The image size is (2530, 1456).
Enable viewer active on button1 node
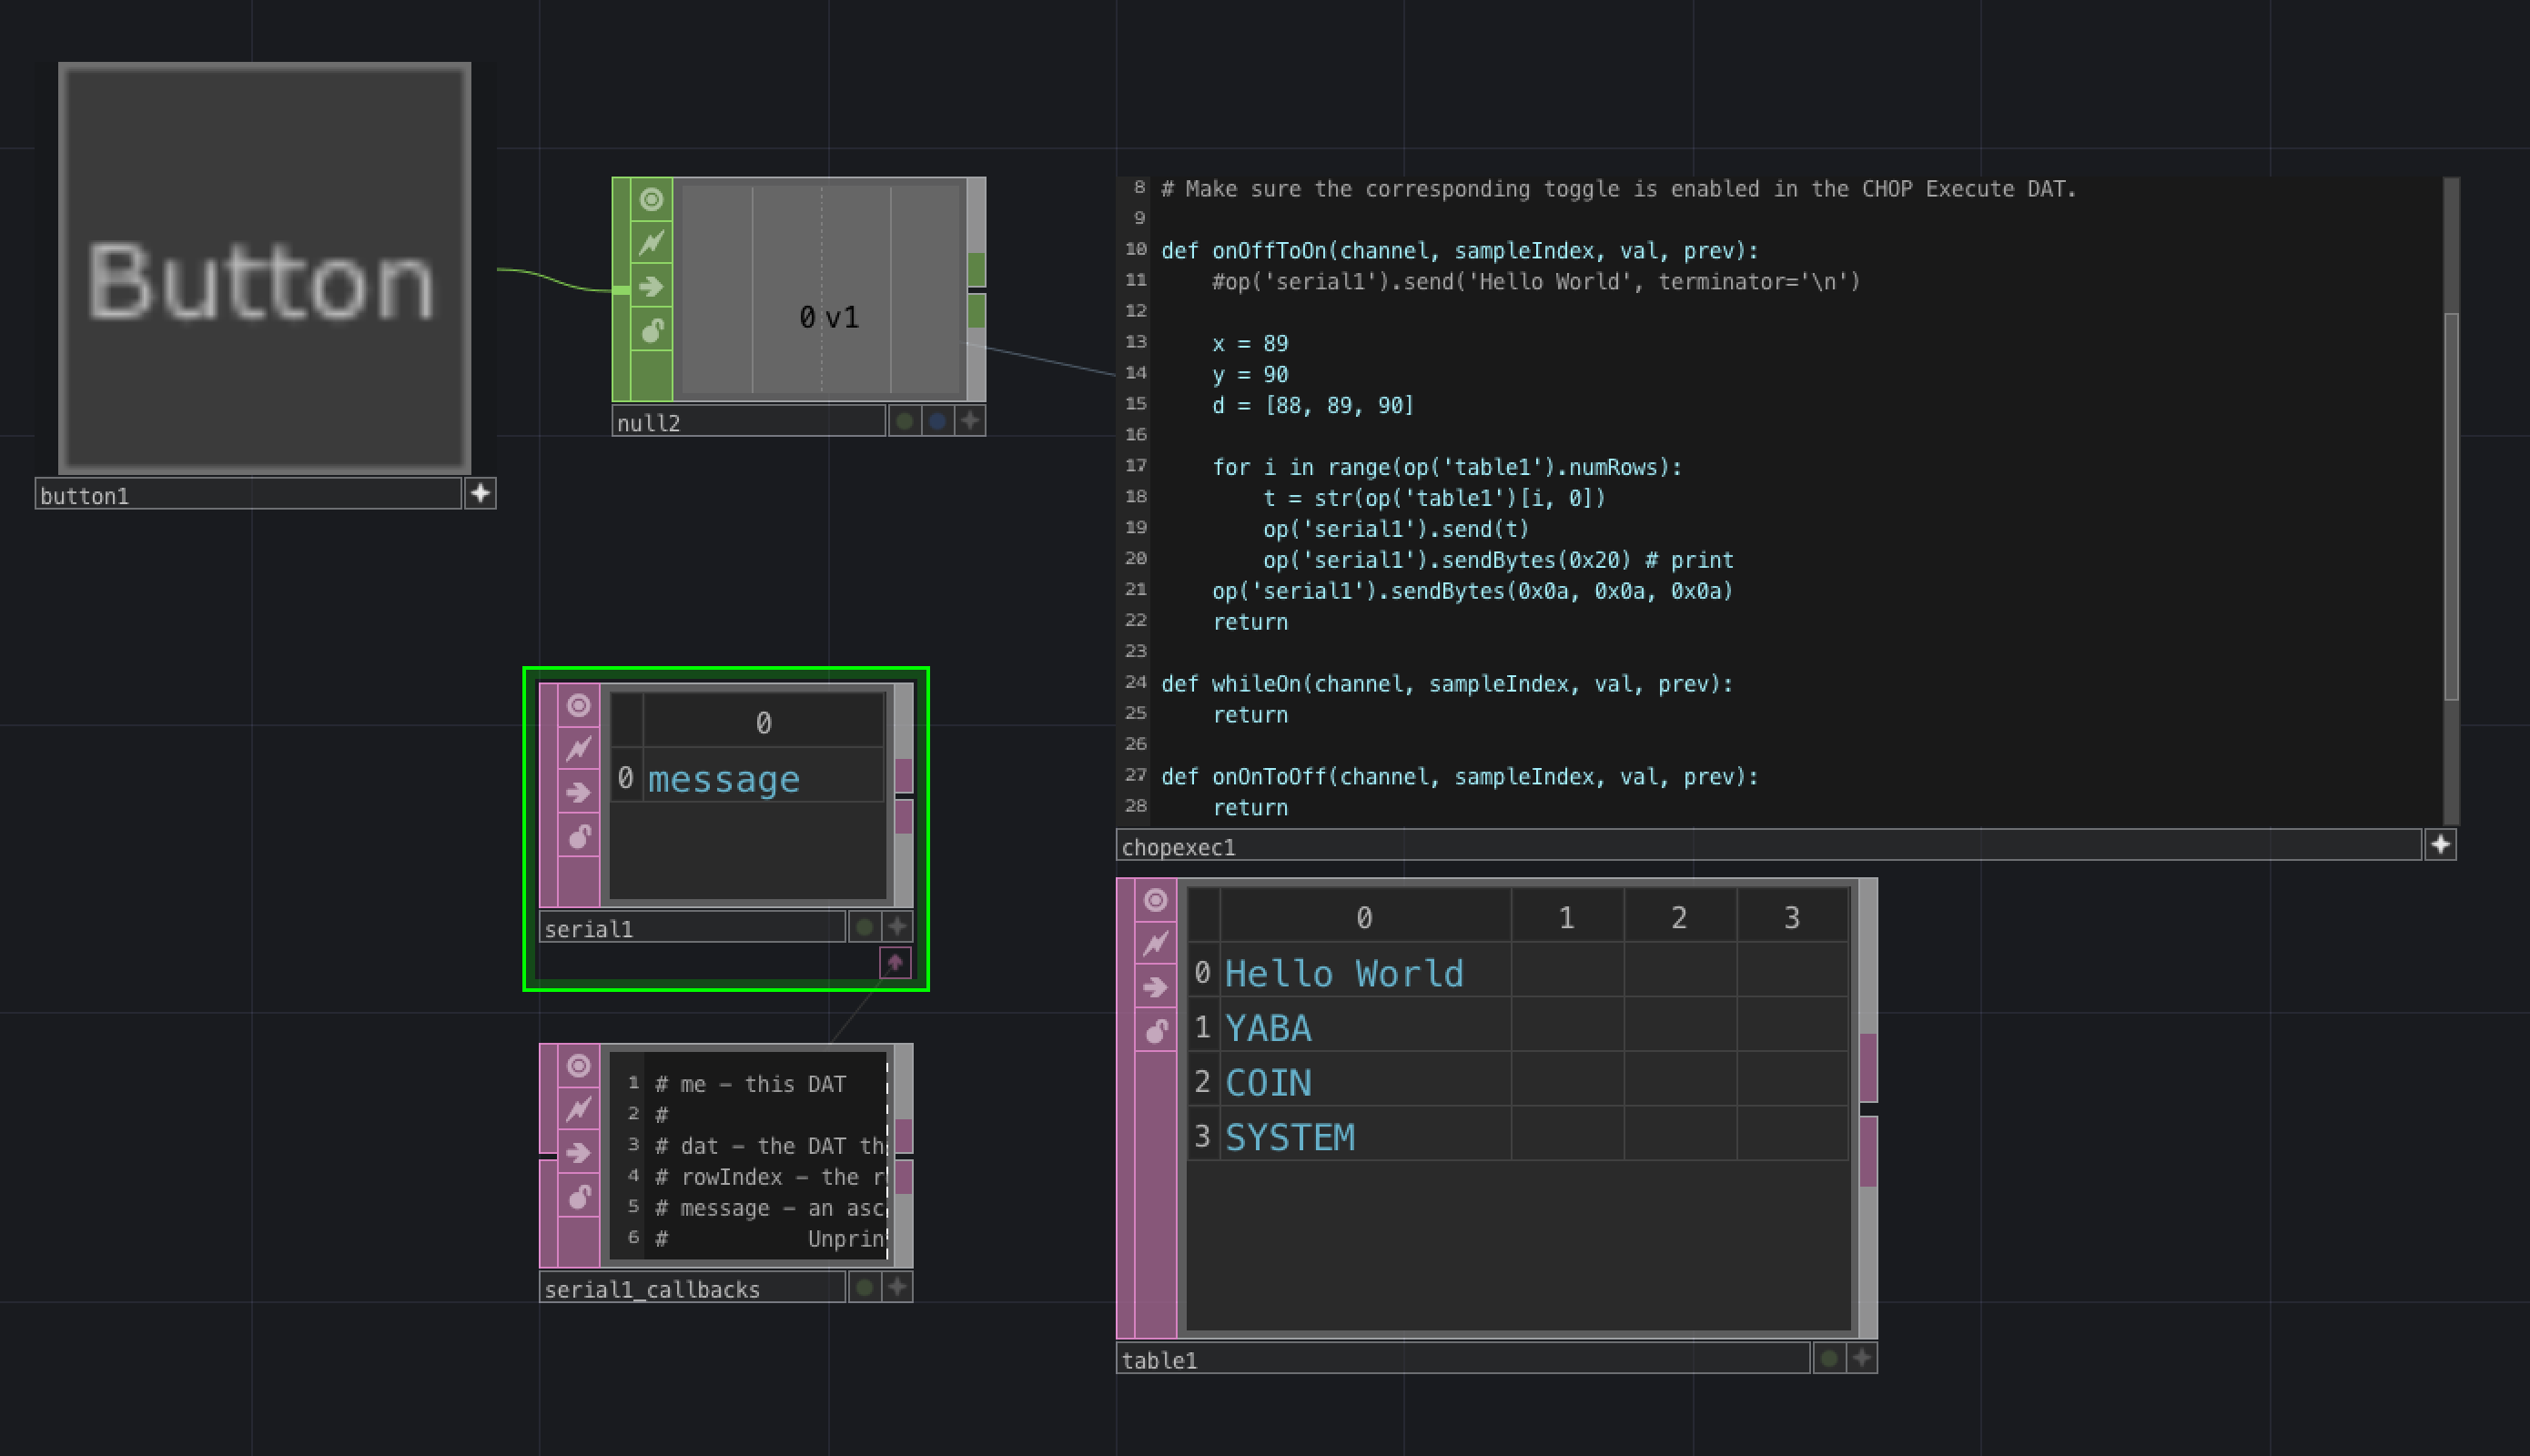480,493
